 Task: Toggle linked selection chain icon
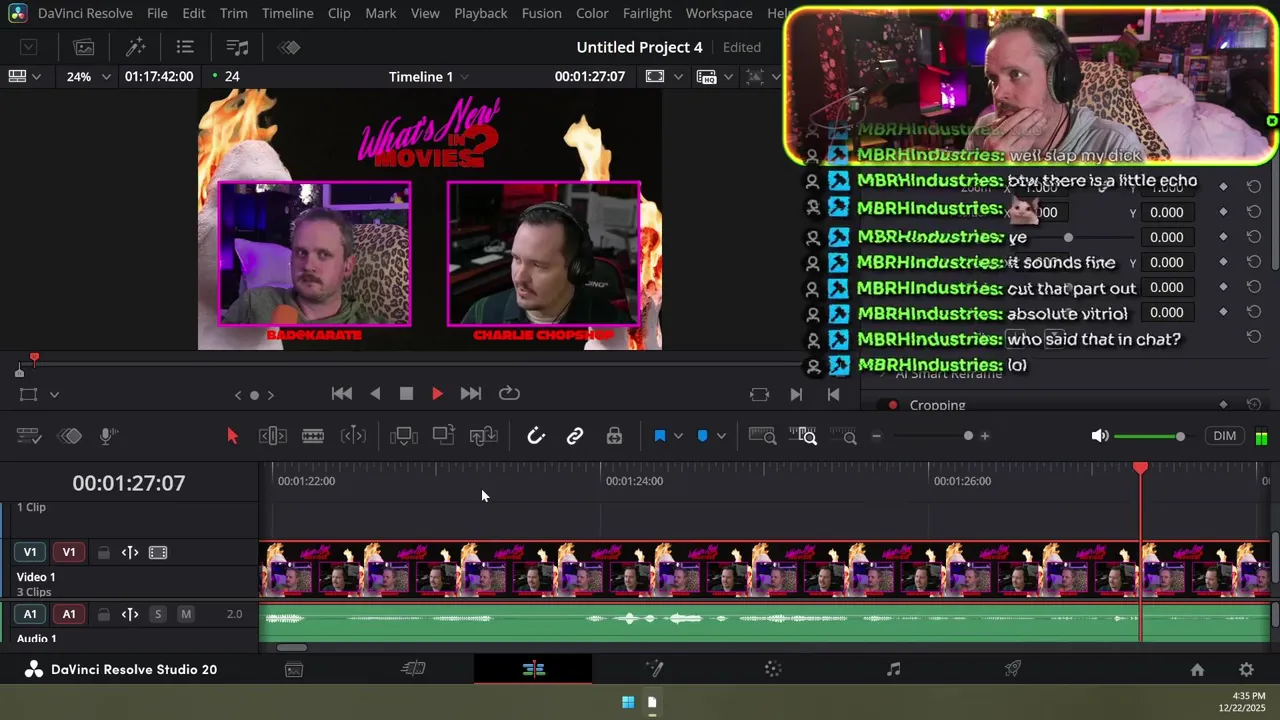[x=575, y=436]
